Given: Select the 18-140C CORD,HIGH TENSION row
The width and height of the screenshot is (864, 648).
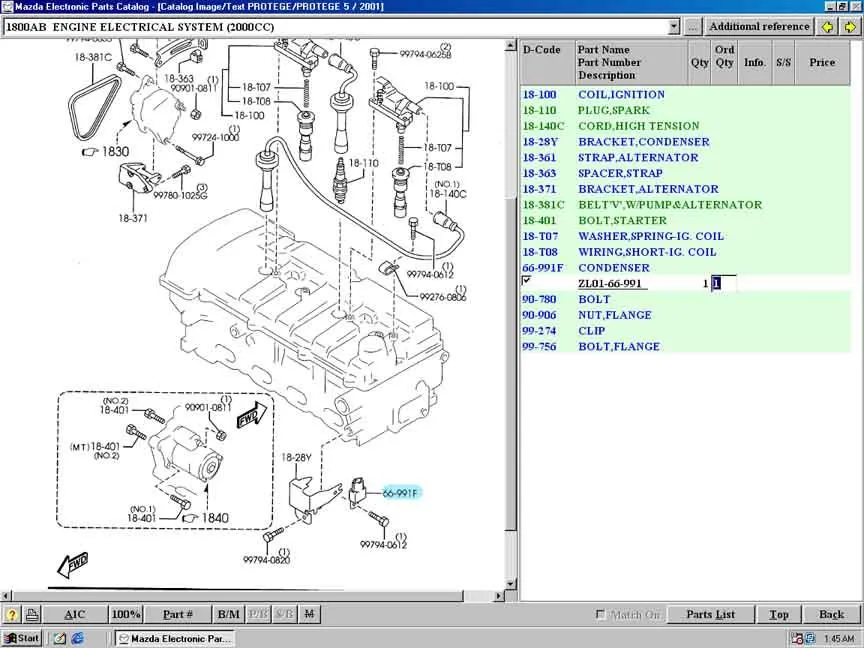Looking at the screenshot, I should click(685, 126).
